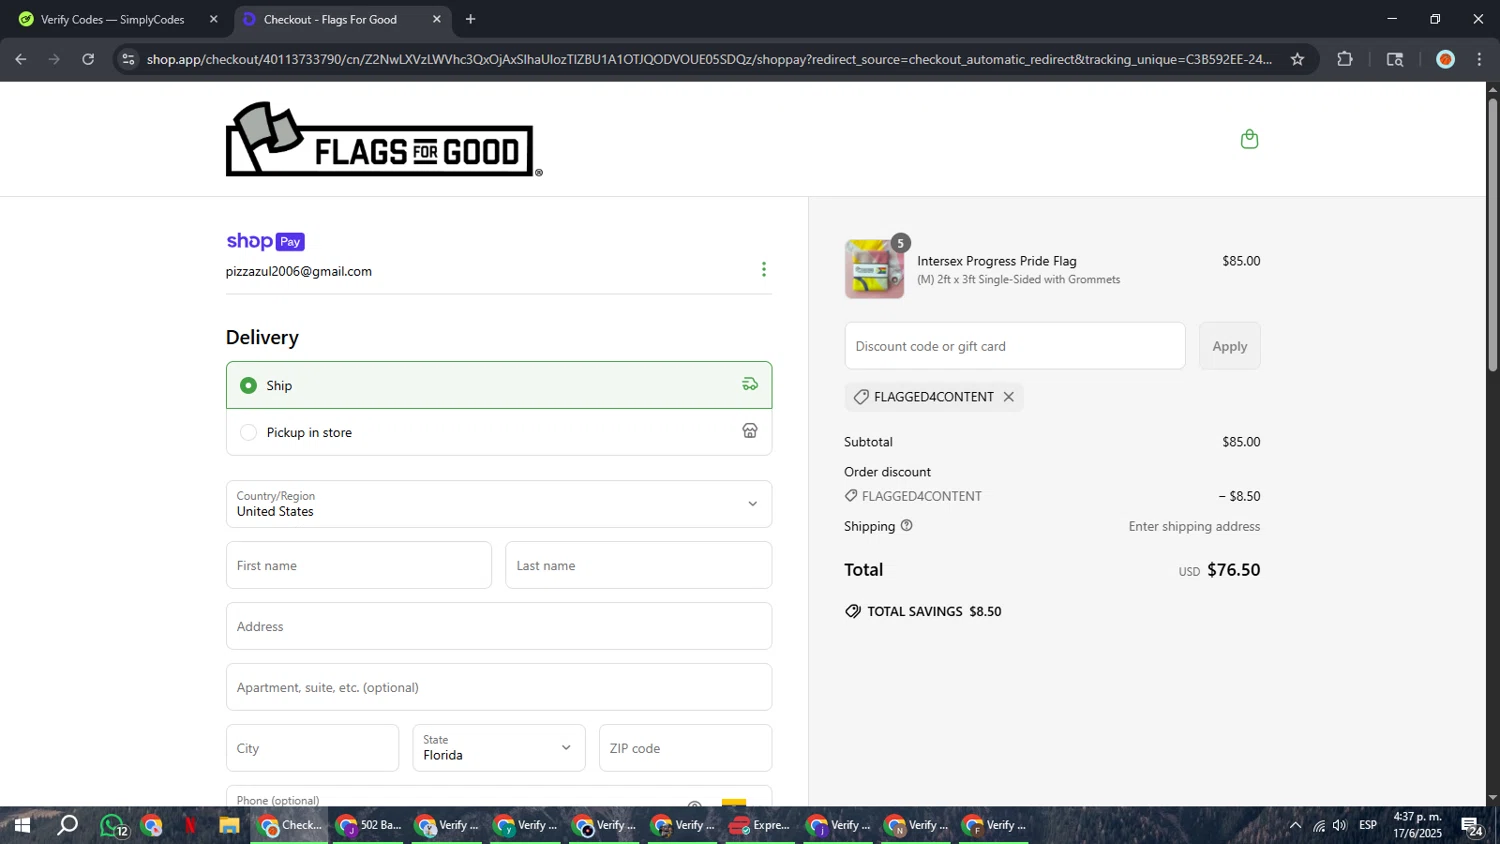Reload the checkout page
Screen dimensions: 1500x844
[88, 59]
